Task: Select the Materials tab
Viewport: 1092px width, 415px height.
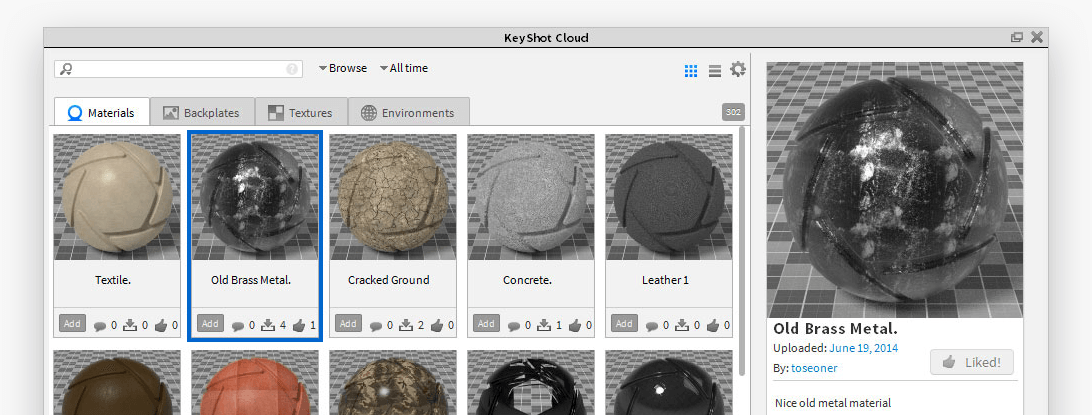Action: coord(102,112)
